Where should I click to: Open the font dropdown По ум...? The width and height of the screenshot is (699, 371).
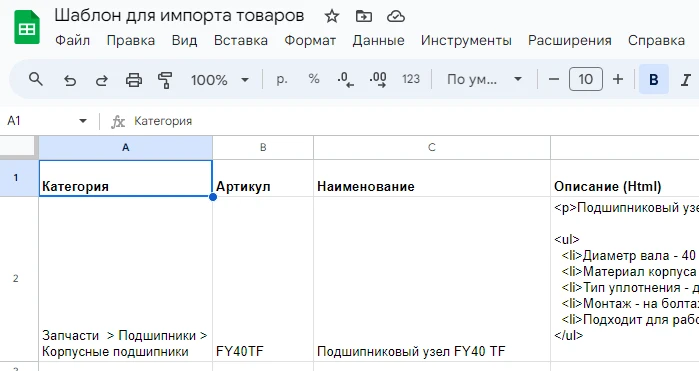pyautogui.click(x=484, y=79)
